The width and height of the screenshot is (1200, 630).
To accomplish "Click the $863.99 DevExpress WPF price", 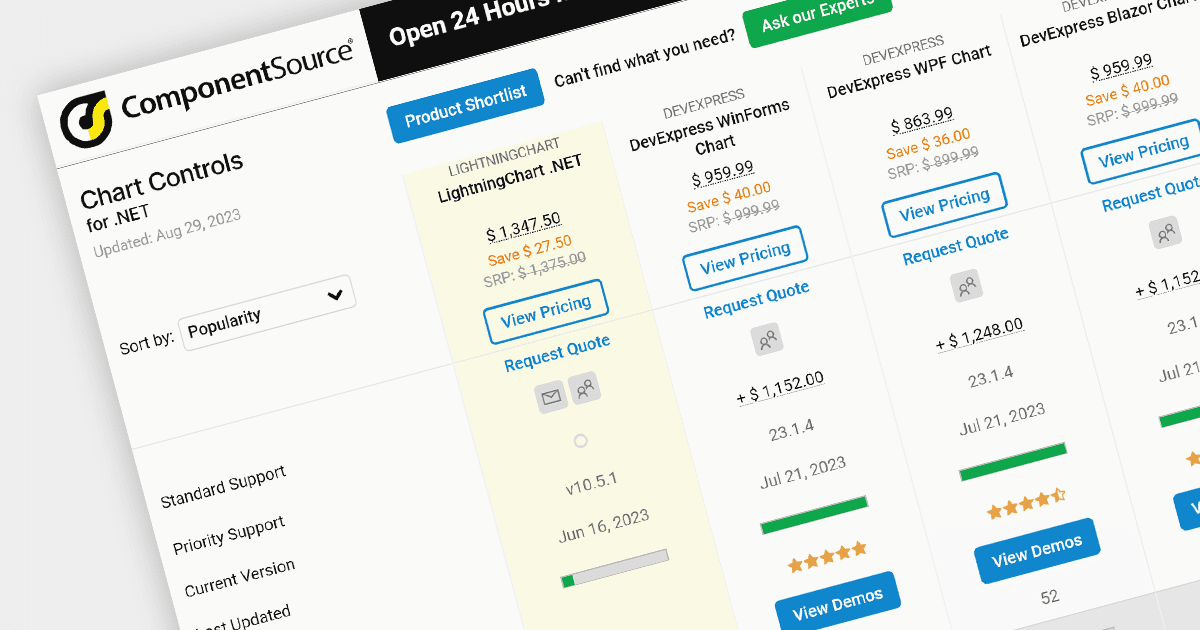I will [x=922, y=122].
